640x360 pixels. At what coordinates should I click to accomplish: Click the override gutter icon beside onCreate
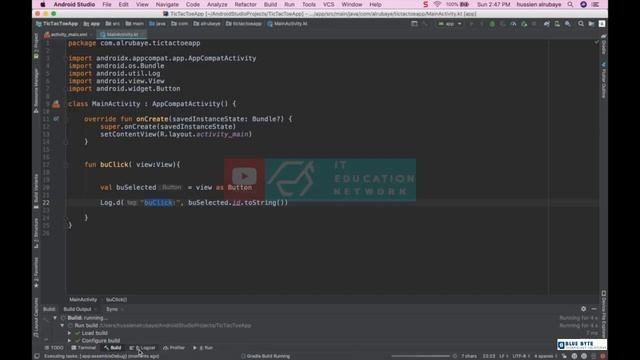pos(56,119)
